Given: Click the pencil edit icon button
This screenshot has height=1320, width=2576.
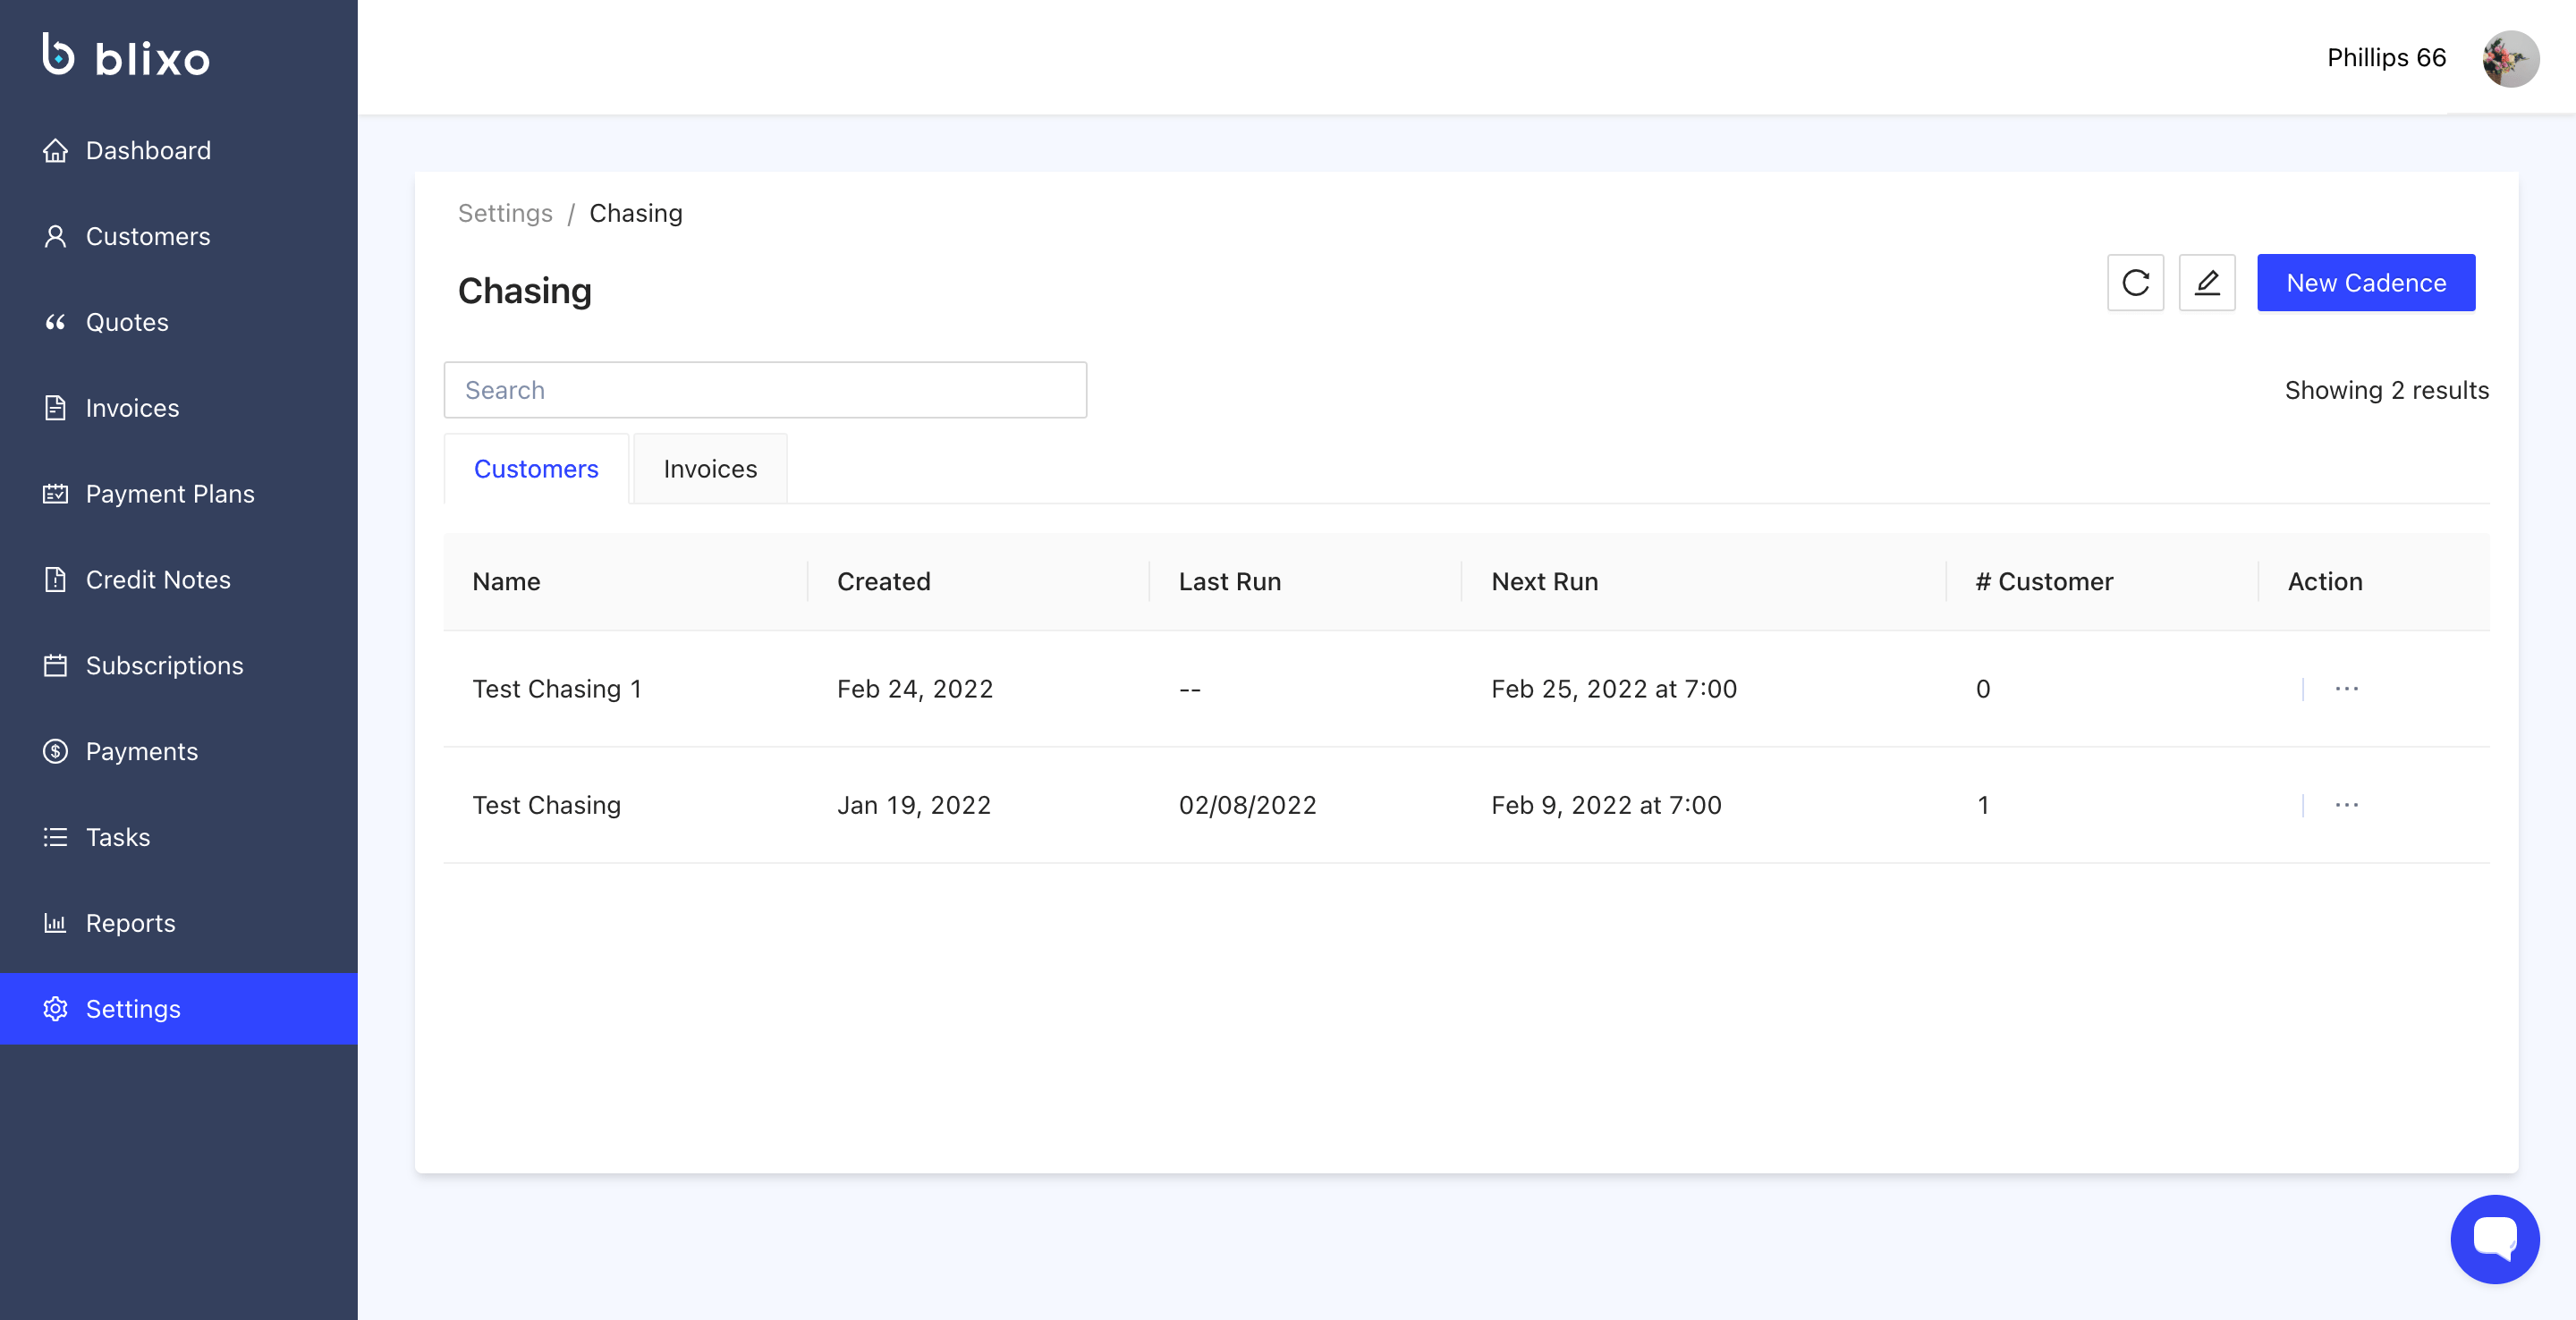Looking at the screenshot, I should coord(2207,283).
